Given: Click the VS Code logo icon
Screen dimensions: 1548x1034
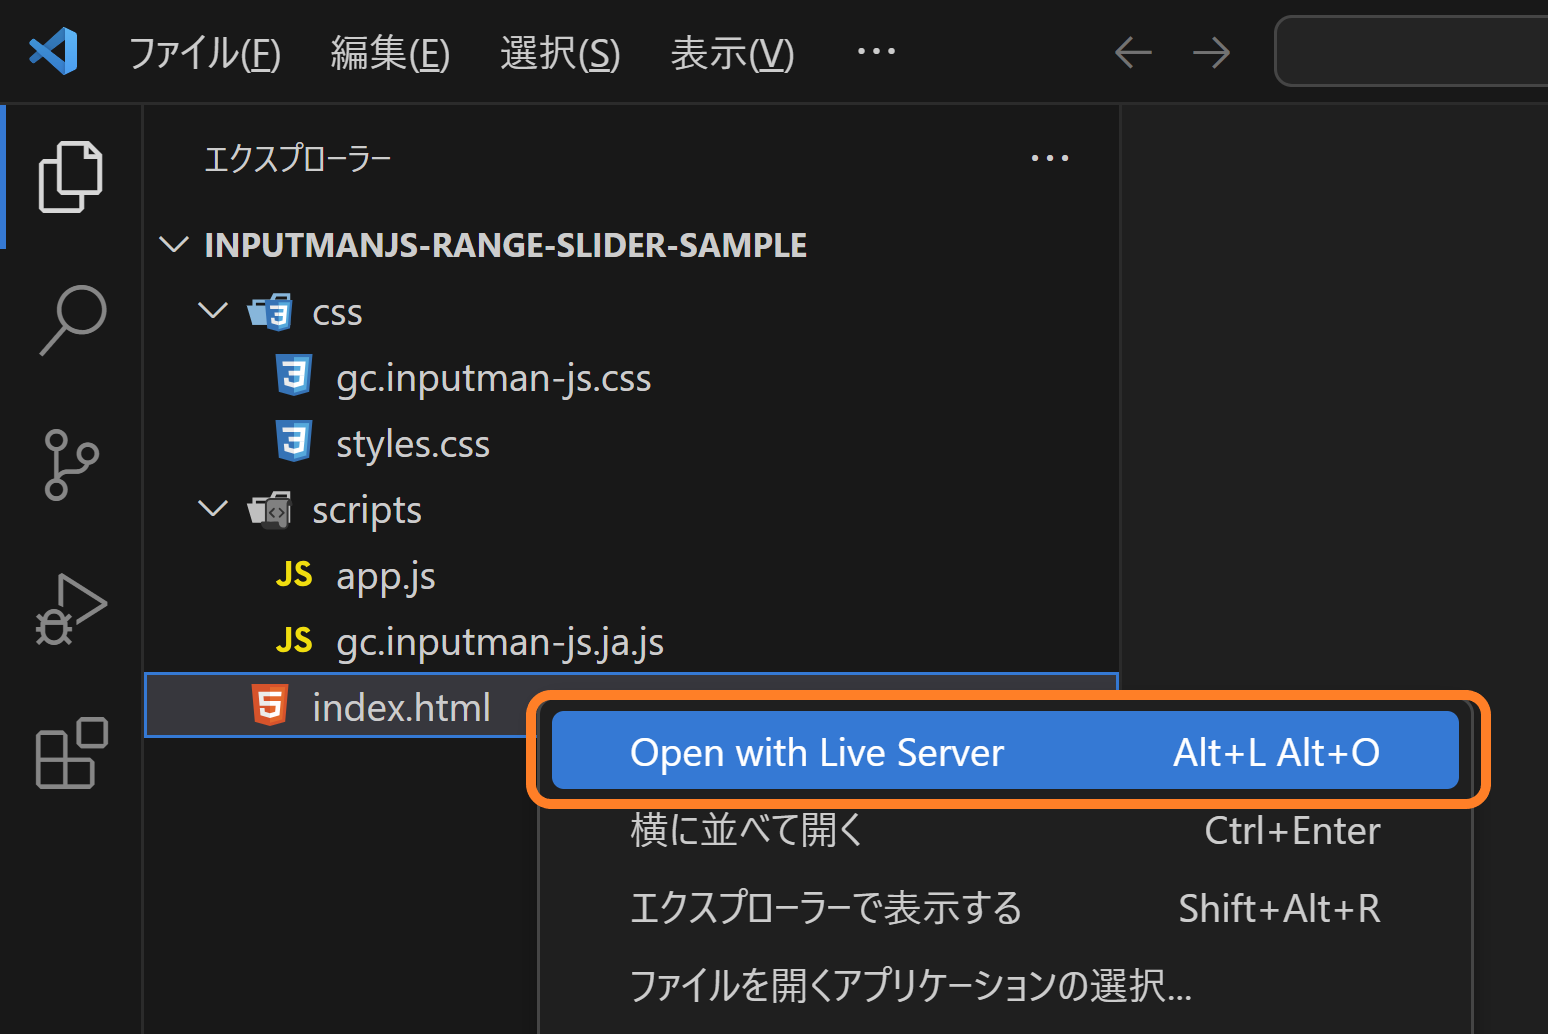Looking at the screenshot, I should pos(53,51).
